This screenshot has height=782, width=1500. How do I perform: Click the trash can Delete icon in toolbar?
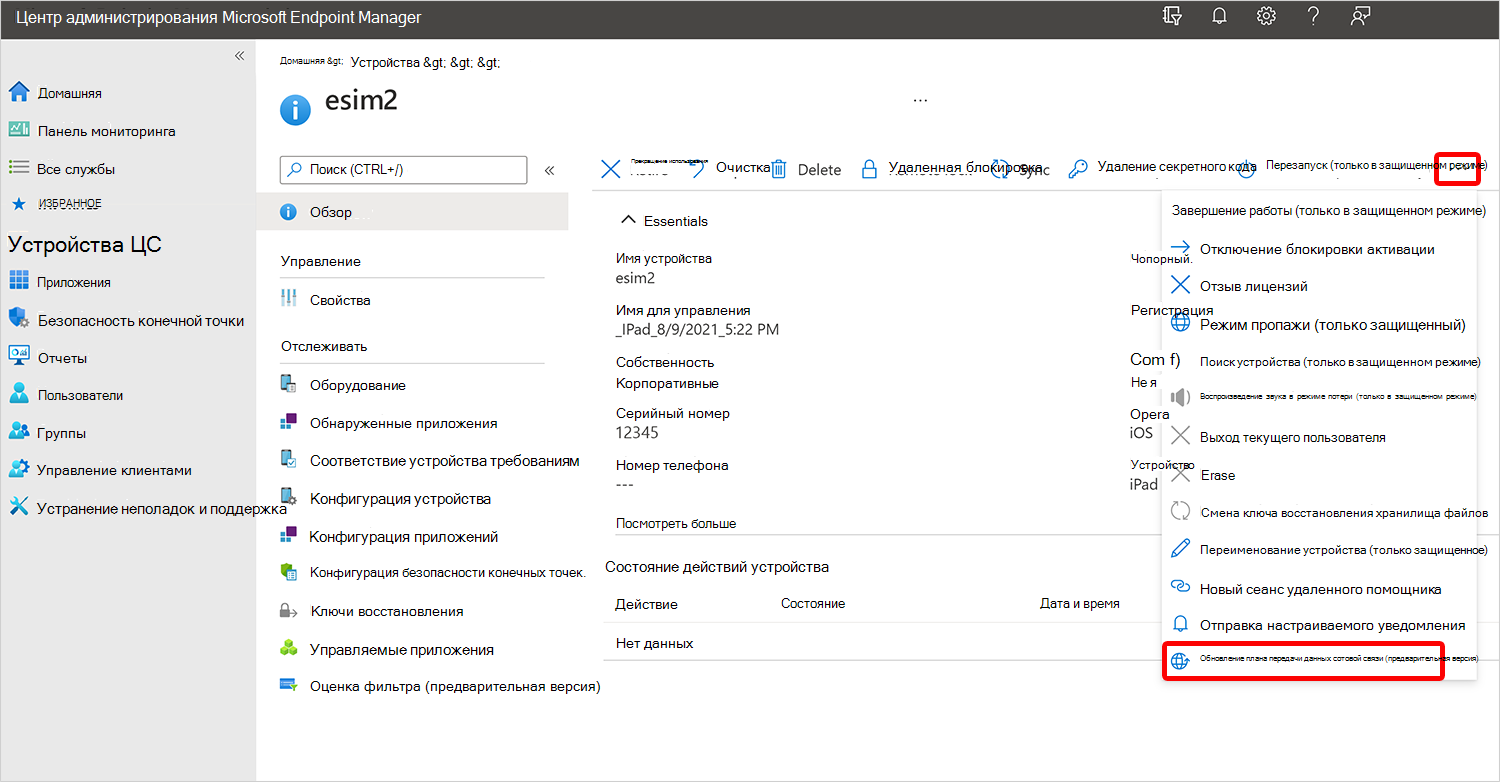click(x=779, y=169)
